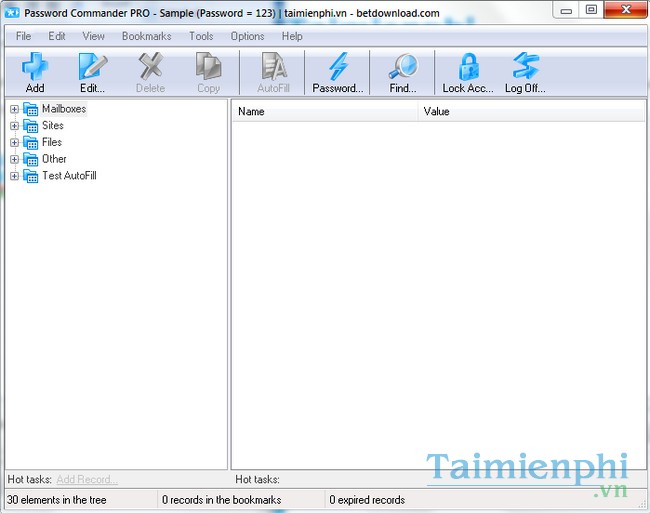Open the Bookmarks menu
The height and width of the screenshot is (513, 650).
coord(146,36)
